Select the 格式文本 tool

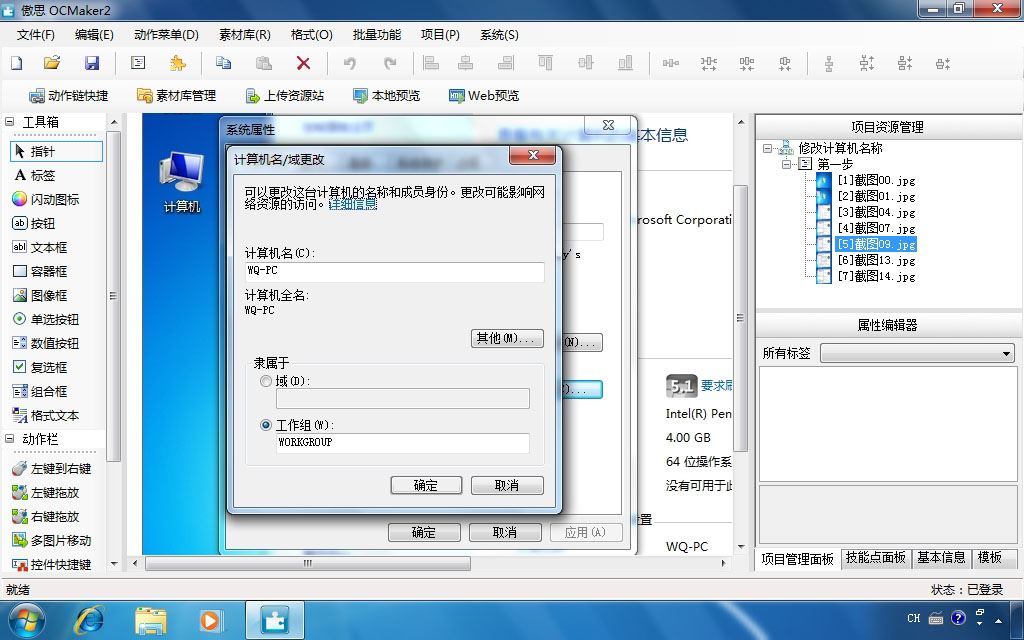[x=46, y=415]
